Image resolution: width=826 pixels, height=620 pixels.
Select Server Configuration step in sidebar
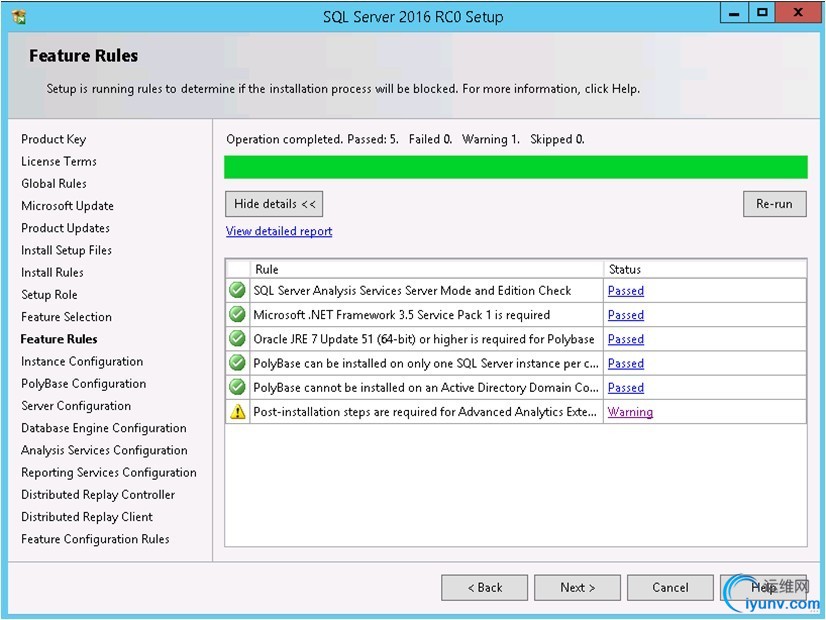pyautogui.click(x=76, y=406)
